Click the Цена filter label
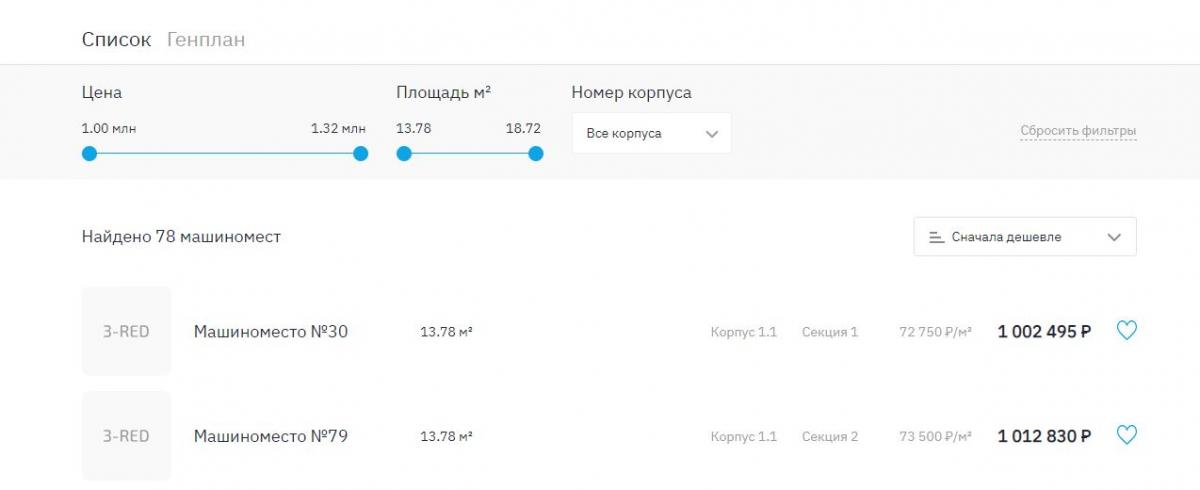The height and width of the screenshot is (490, 1200). [x=102, y=92]
